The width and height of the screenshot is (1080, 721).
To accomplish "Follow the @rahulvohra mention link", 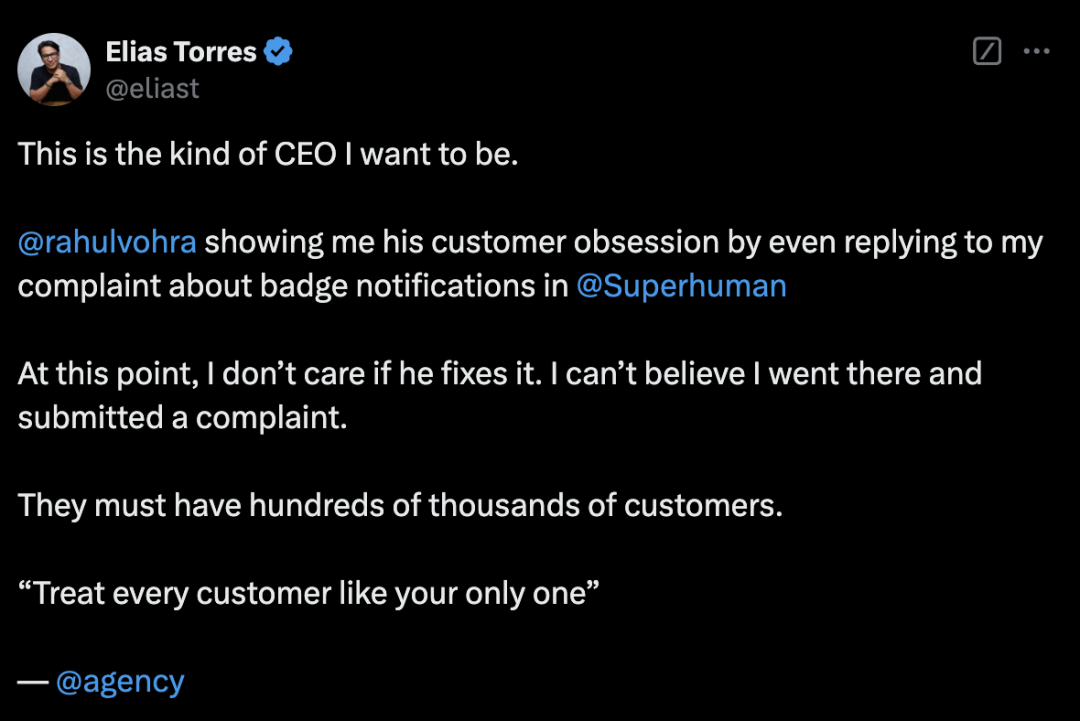I will pyautogui.click(x=107, y=242).
